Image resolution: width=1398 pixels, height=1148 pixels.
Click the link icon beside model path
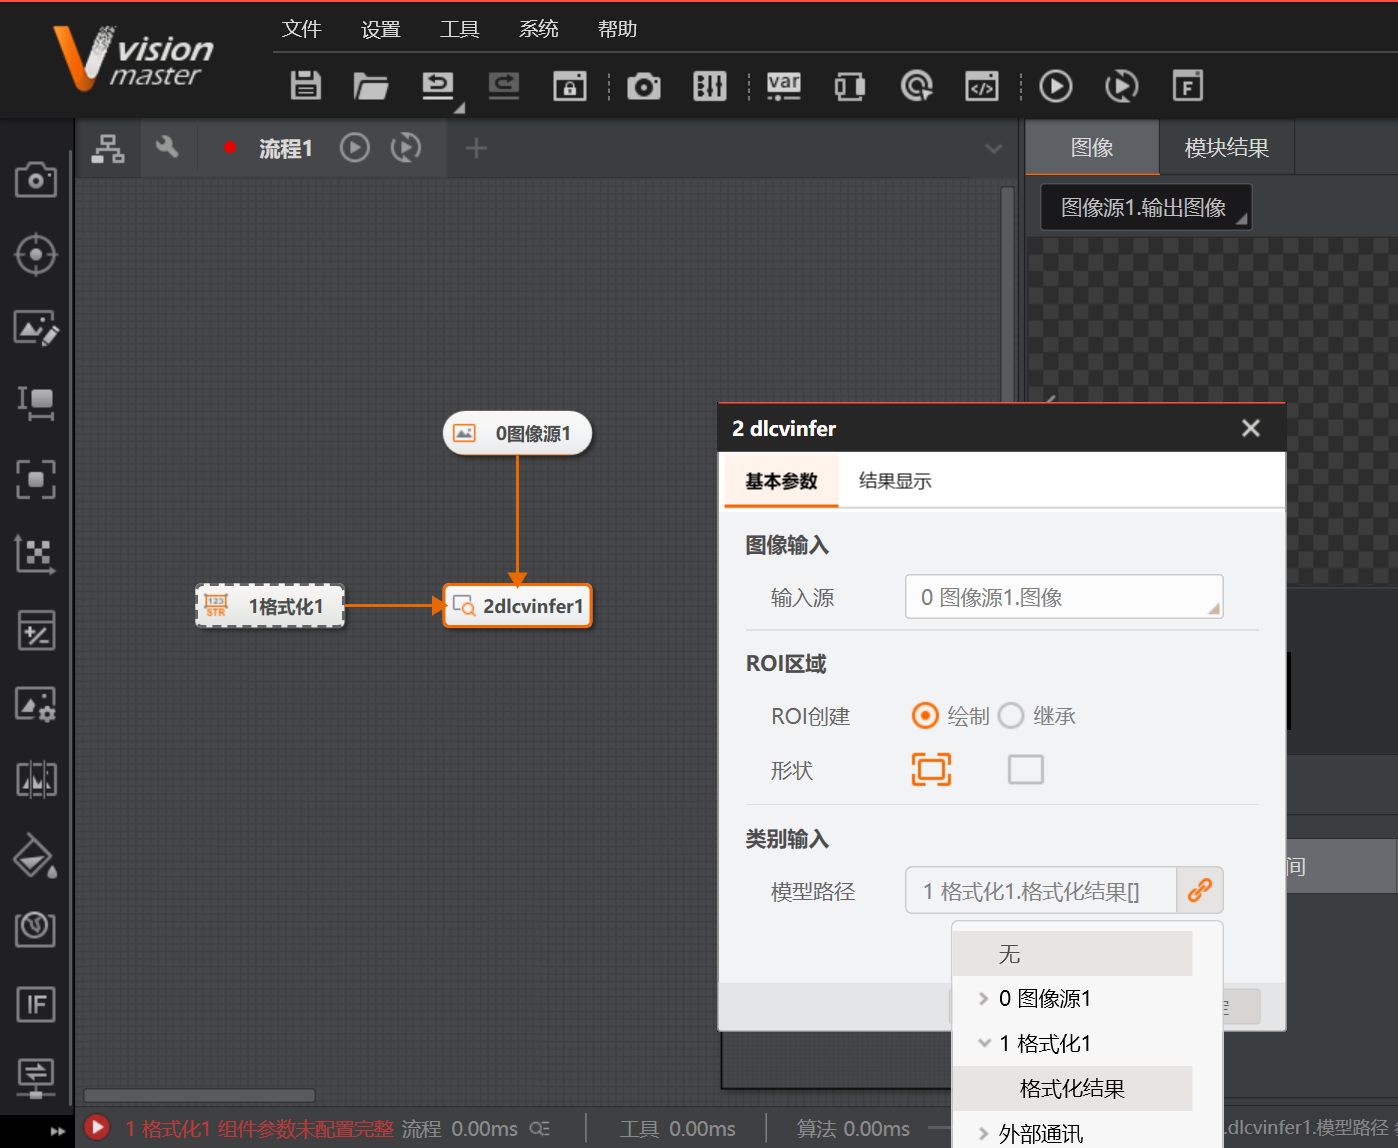(1200, 890)
